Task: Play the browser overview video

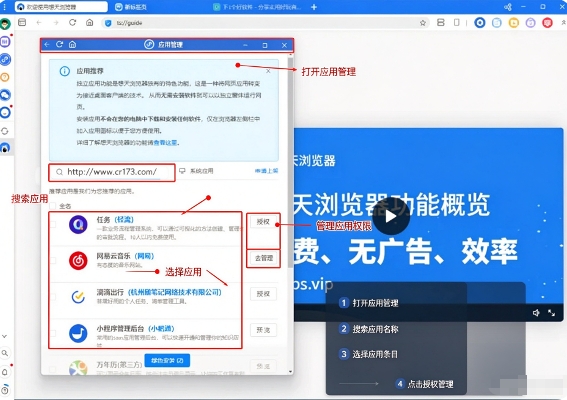Action: [391, 216]
